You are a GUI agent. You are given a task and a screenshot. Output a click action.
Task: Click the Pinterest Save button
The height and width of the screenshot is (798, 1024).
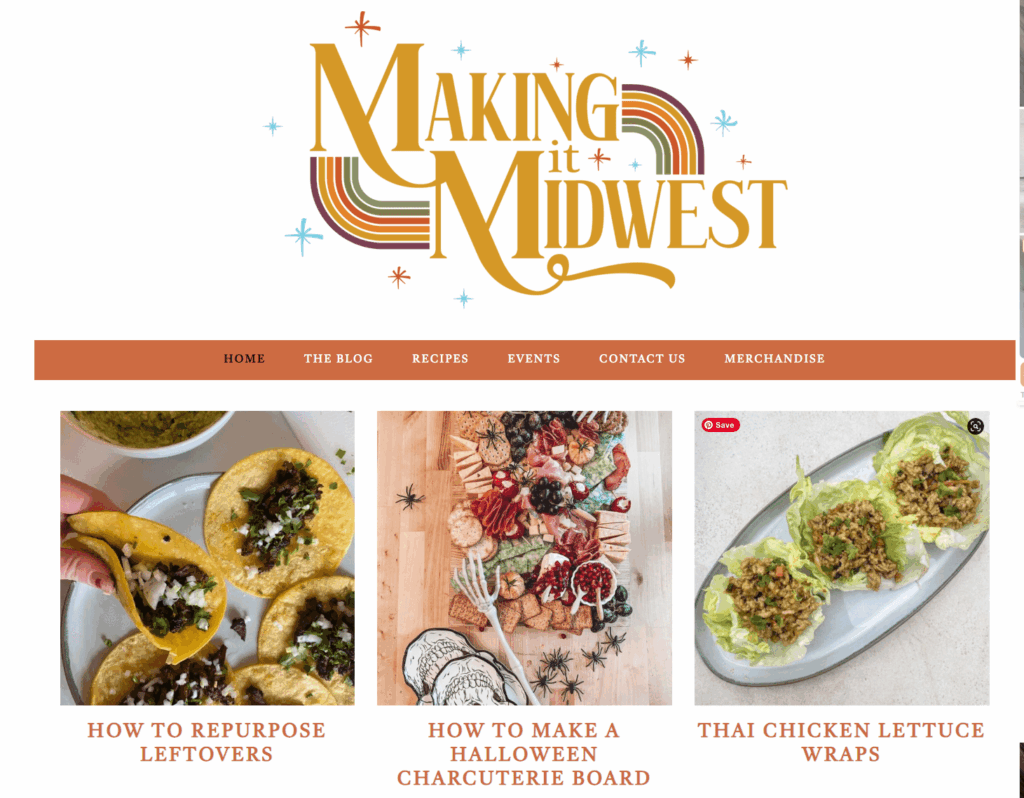pyautogui.click(x=720, y=425)
